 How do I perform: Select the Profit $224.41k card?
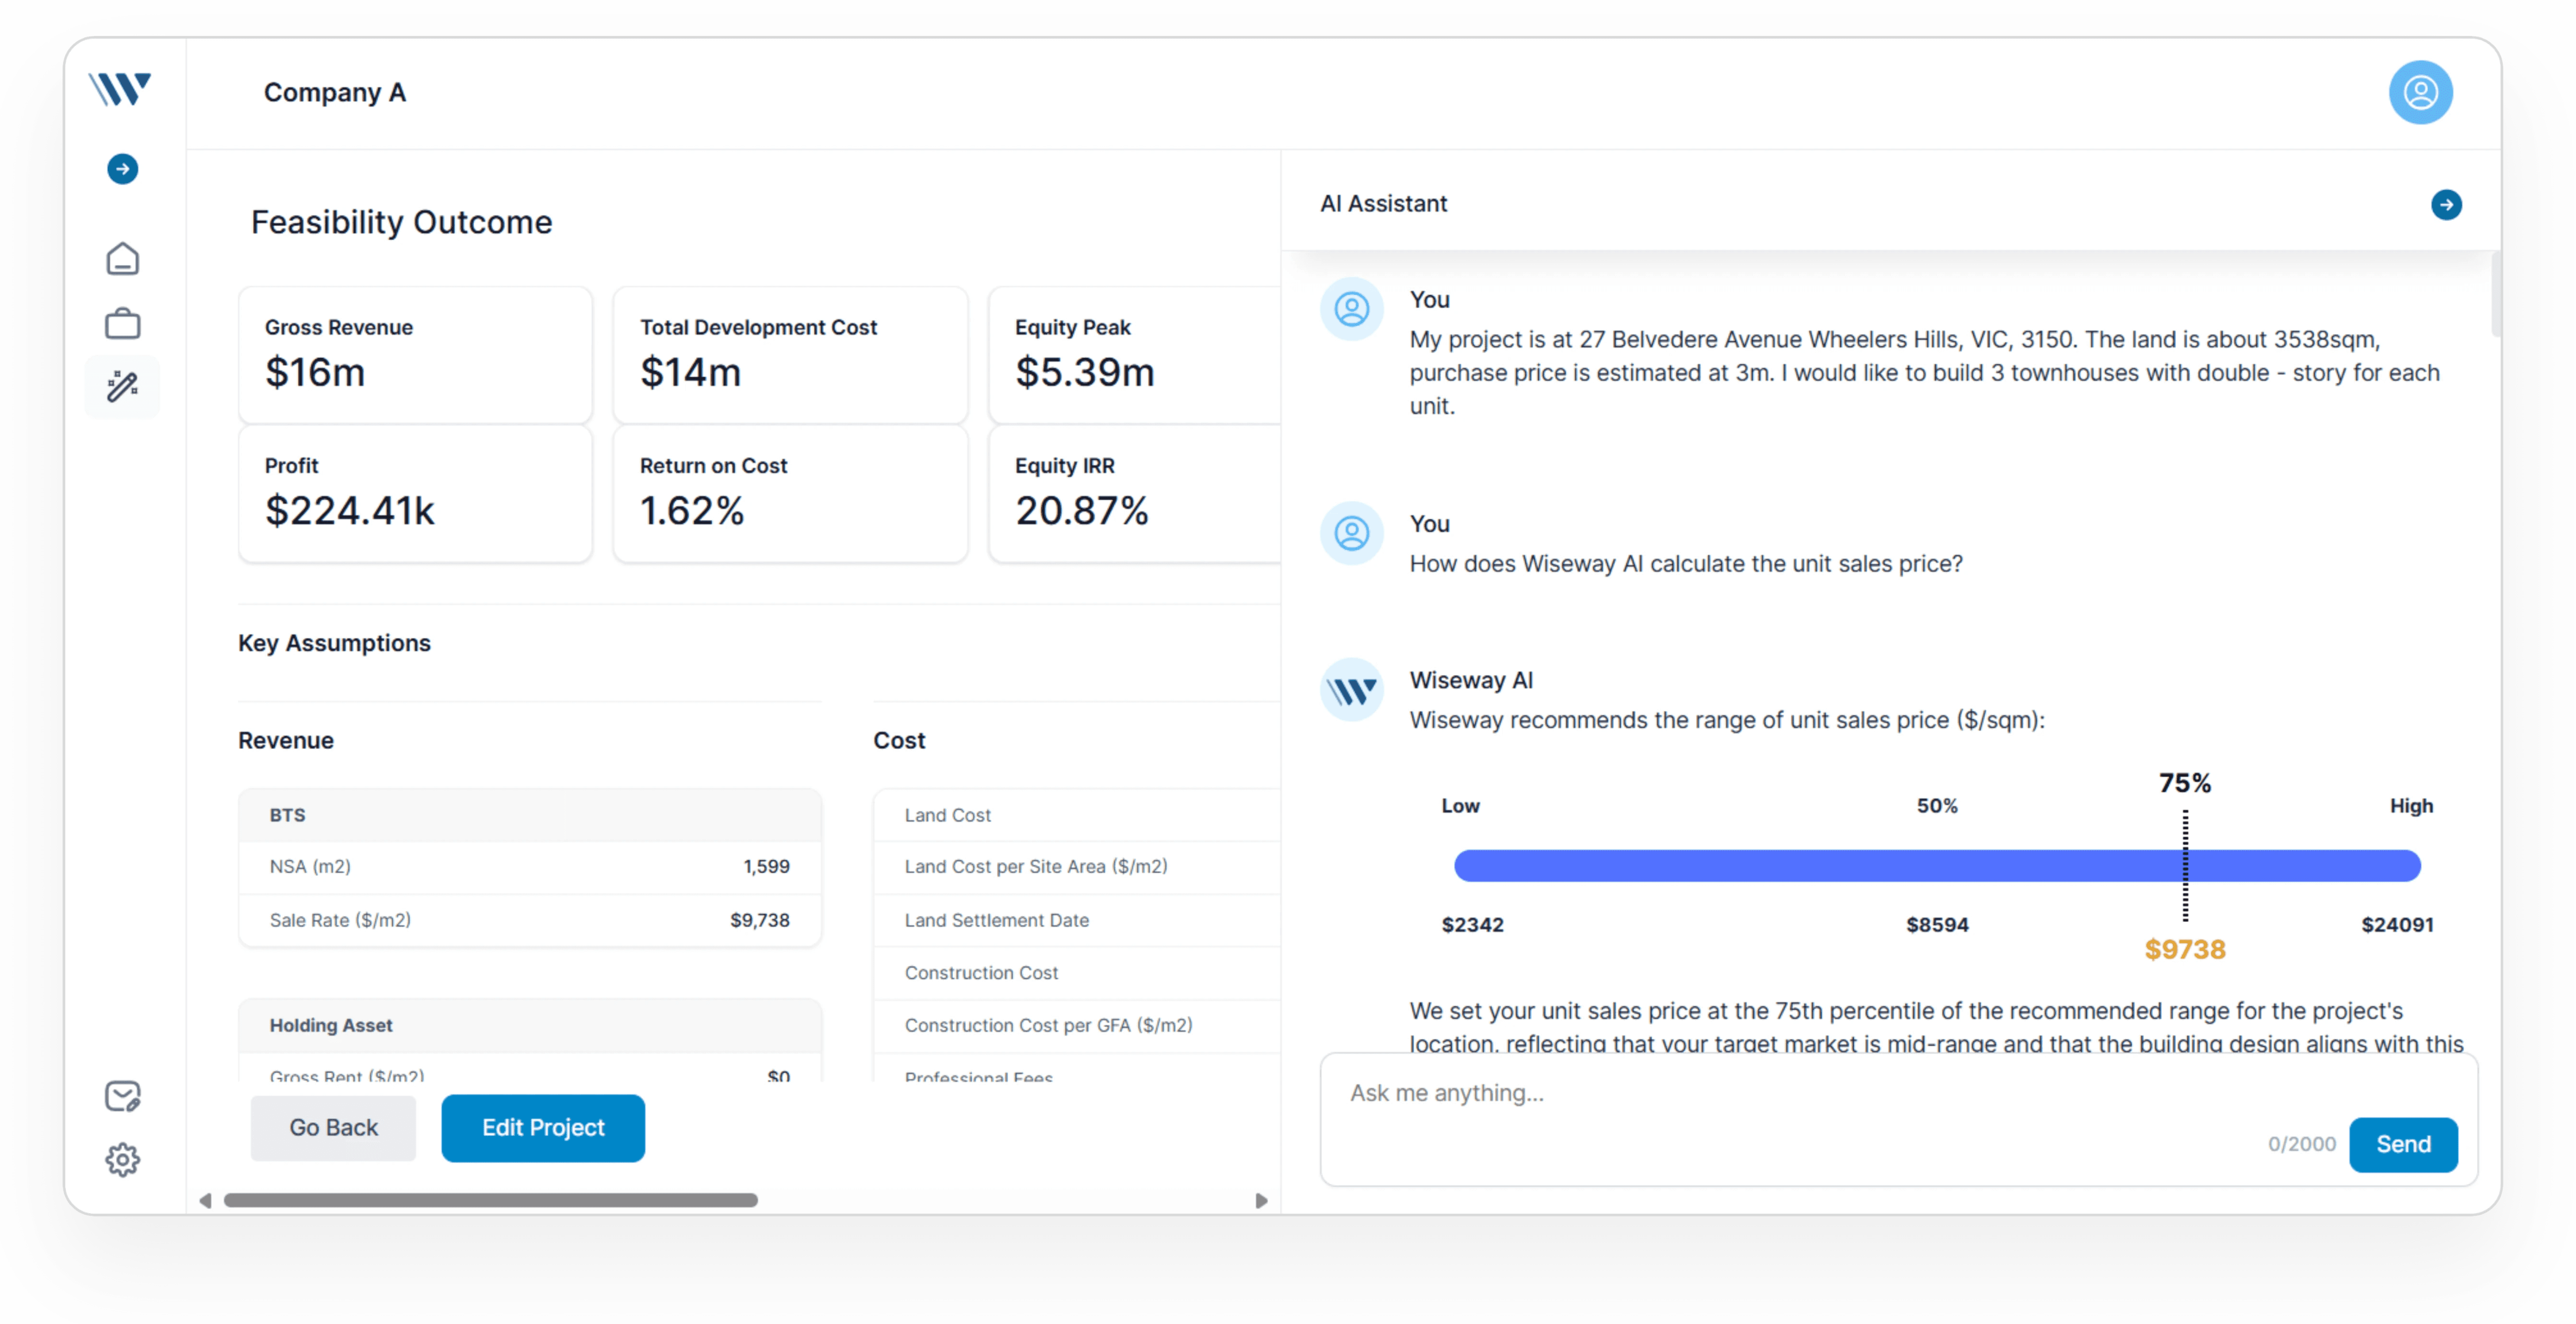tap(415, 493)
